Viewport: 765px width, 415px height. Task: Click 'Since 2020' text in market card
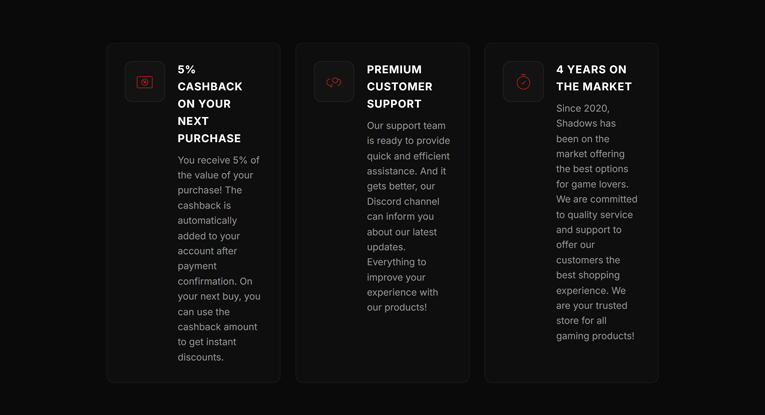click(x=583, y=108)
